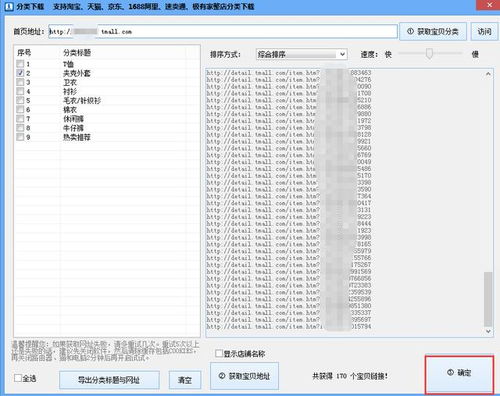Image resolution: width=500 pixels, height=396 pixels.
Task: Click the scrollbar down arrow in URL list
Action: [x=488, y=331]
